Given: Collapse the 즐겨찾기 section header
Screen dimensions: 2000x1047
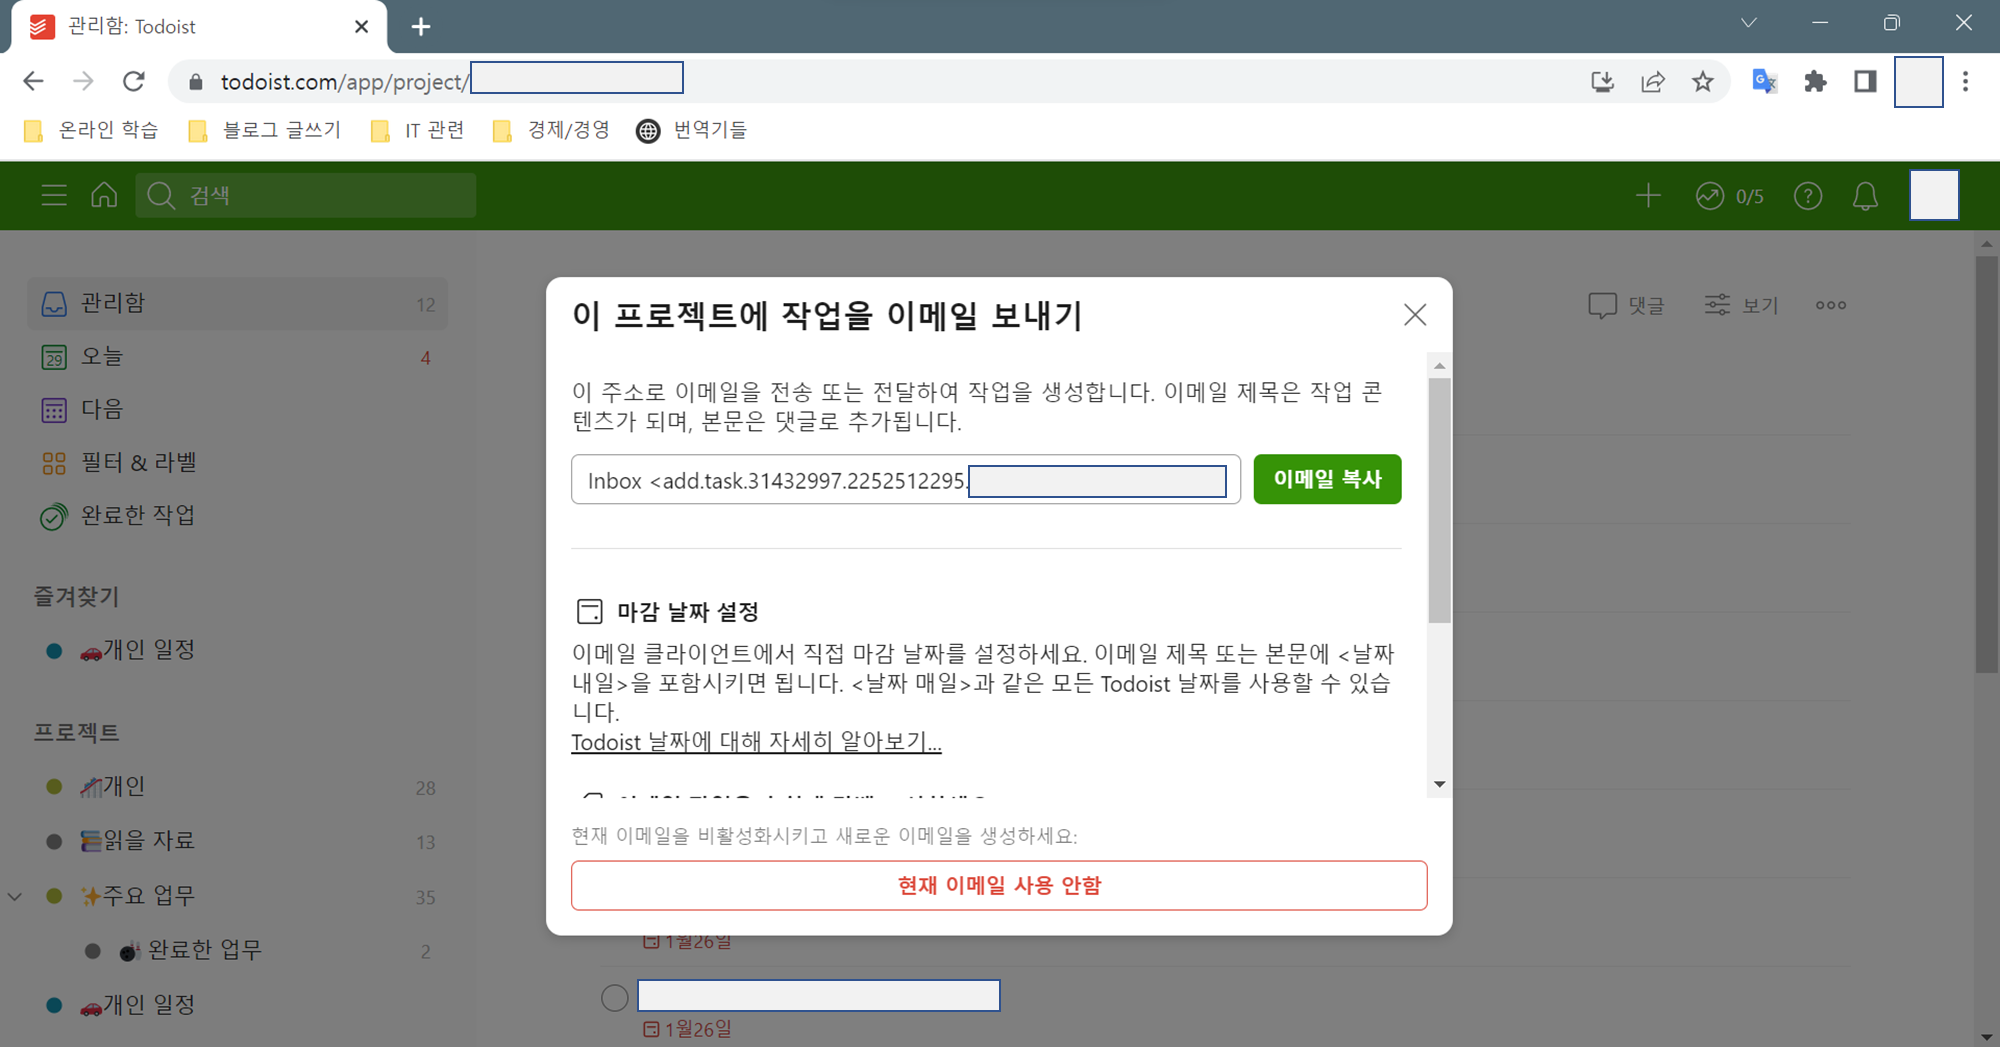Looking at the screenshot, I should 77,597.
